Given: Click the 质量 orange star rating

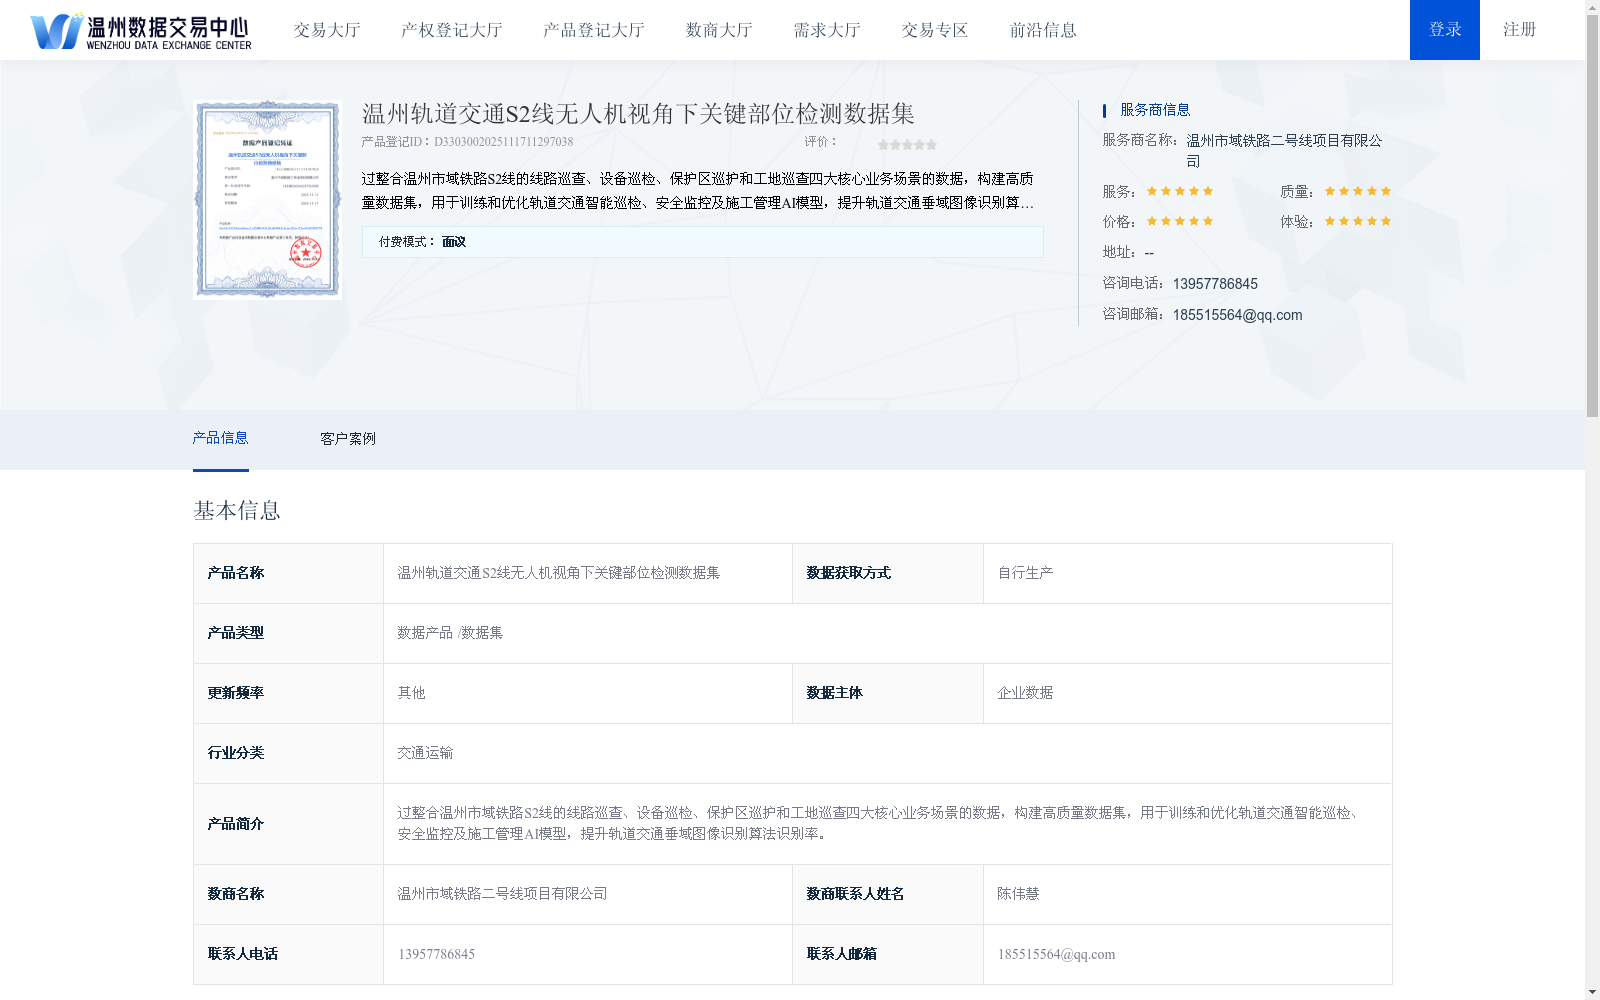Looking at the screenshot, I should click(x=1358, y=191).
